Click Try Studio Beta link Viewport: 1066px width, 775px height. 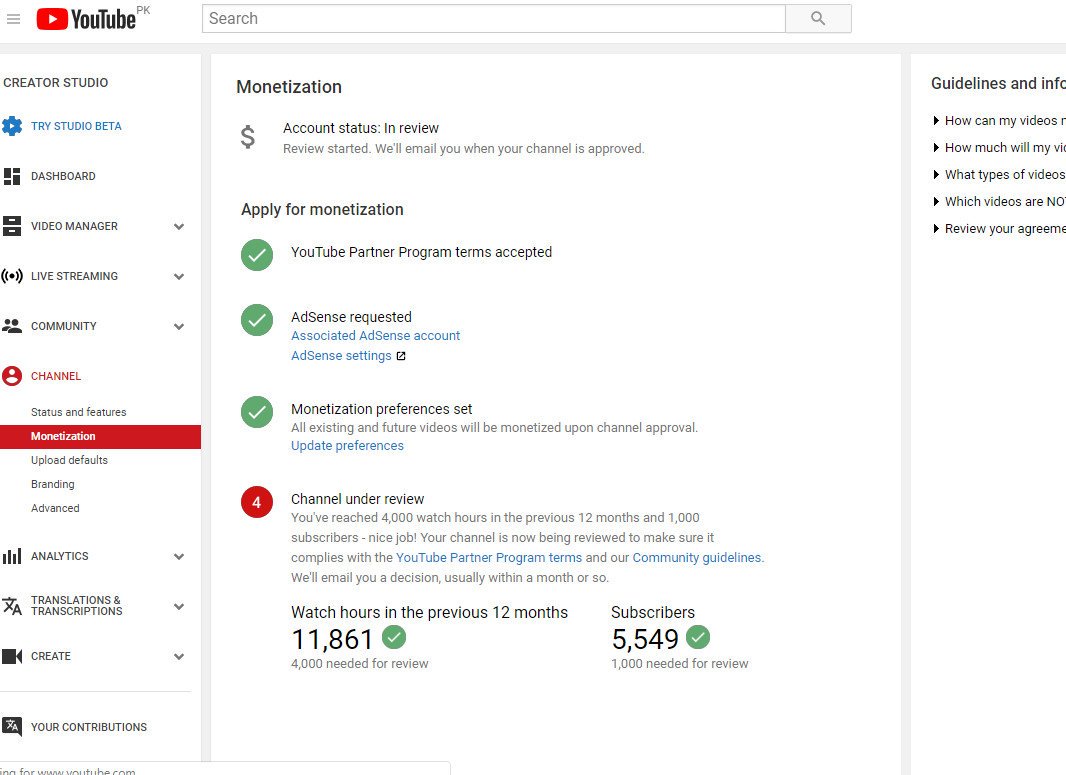[x=76, y=126]
